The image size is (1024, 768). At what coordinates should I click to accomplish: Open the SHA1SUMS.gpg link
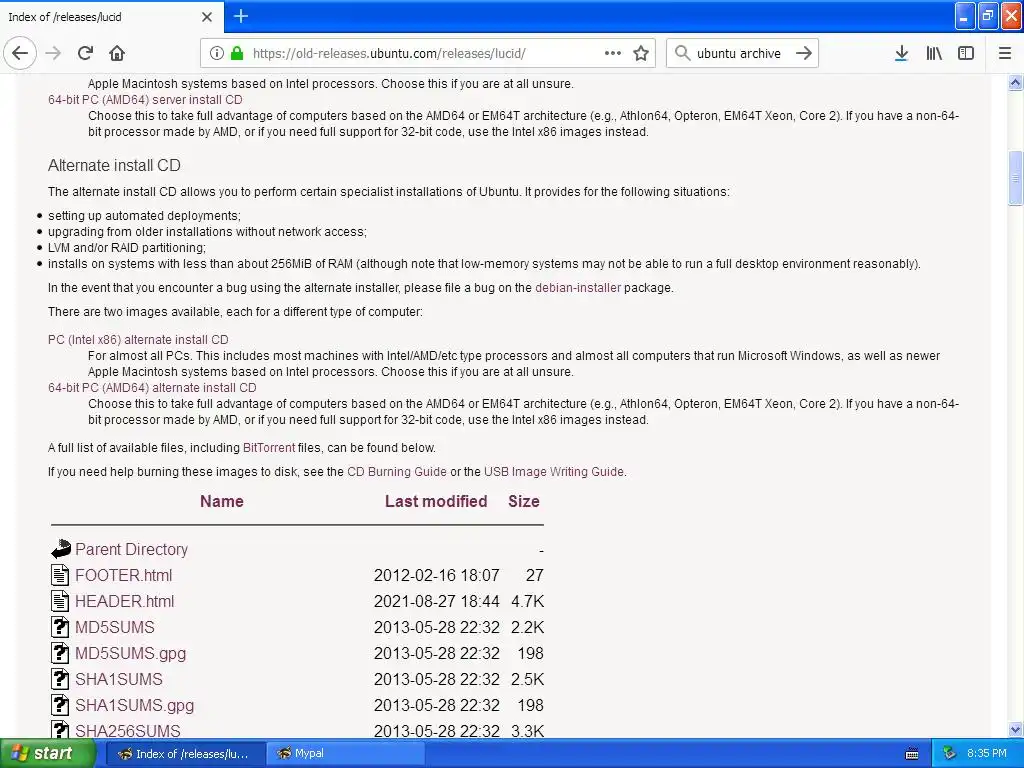pyautogui.click(x=135, y=706)
